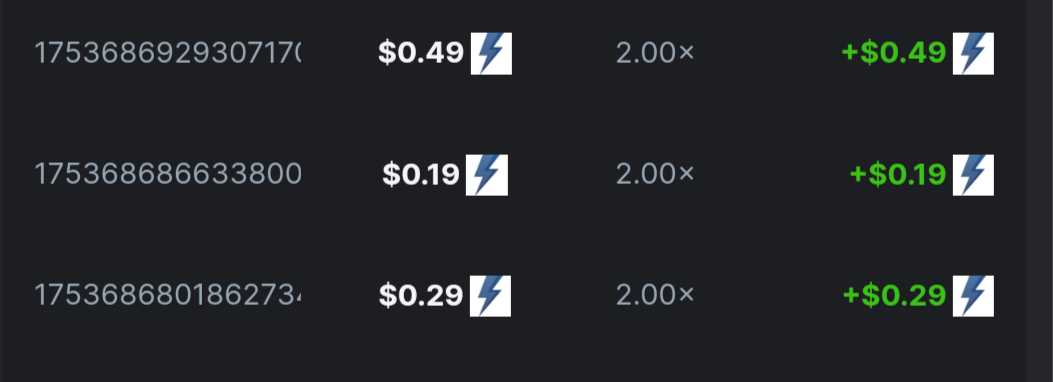This screenshot has width=1053, height=382.
Task: Click the 2.00× multiplier in the $0.29 row
Action: tap(655, 295)
